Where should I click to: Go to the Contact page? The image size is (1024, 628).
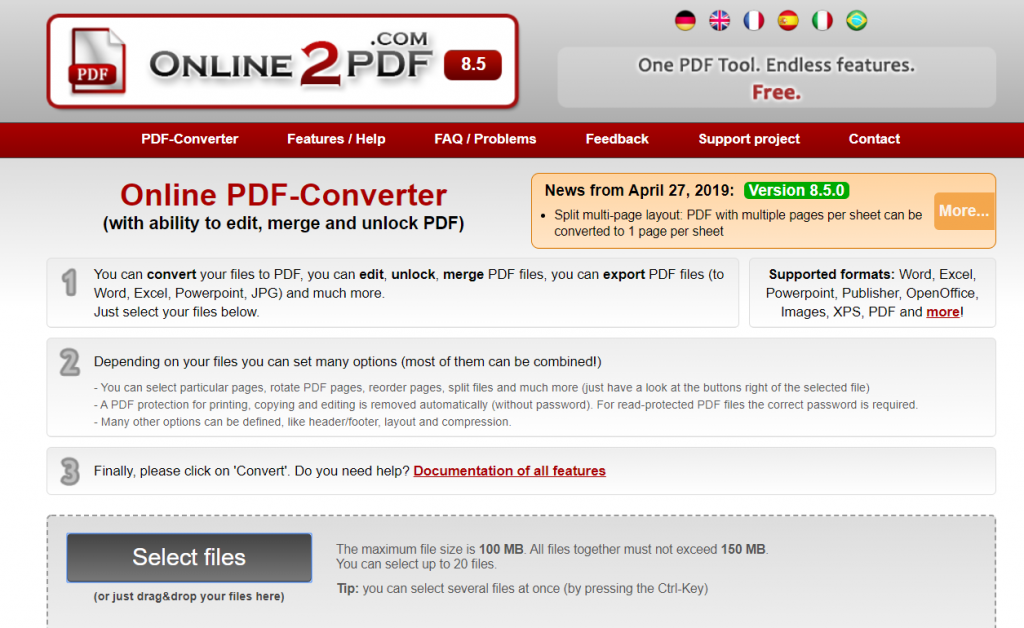pyautogui.click(x=874, y=139)
